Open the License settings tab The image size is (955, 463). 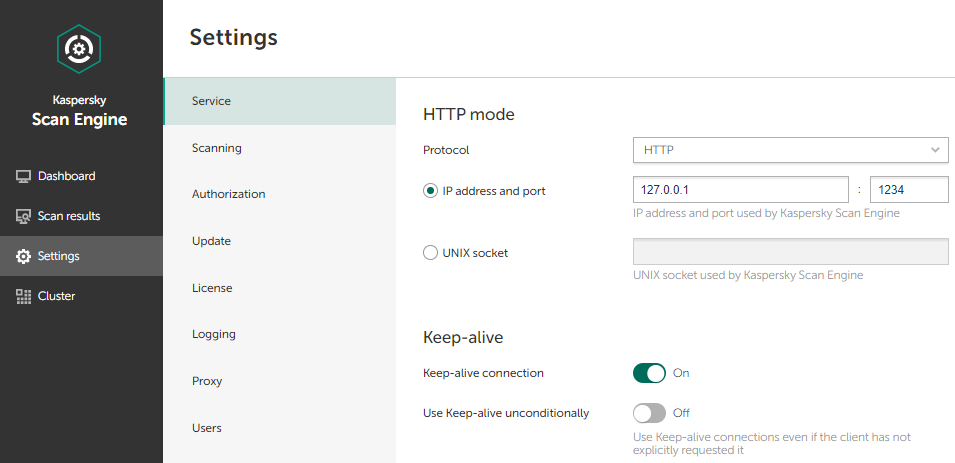point(212,288)
